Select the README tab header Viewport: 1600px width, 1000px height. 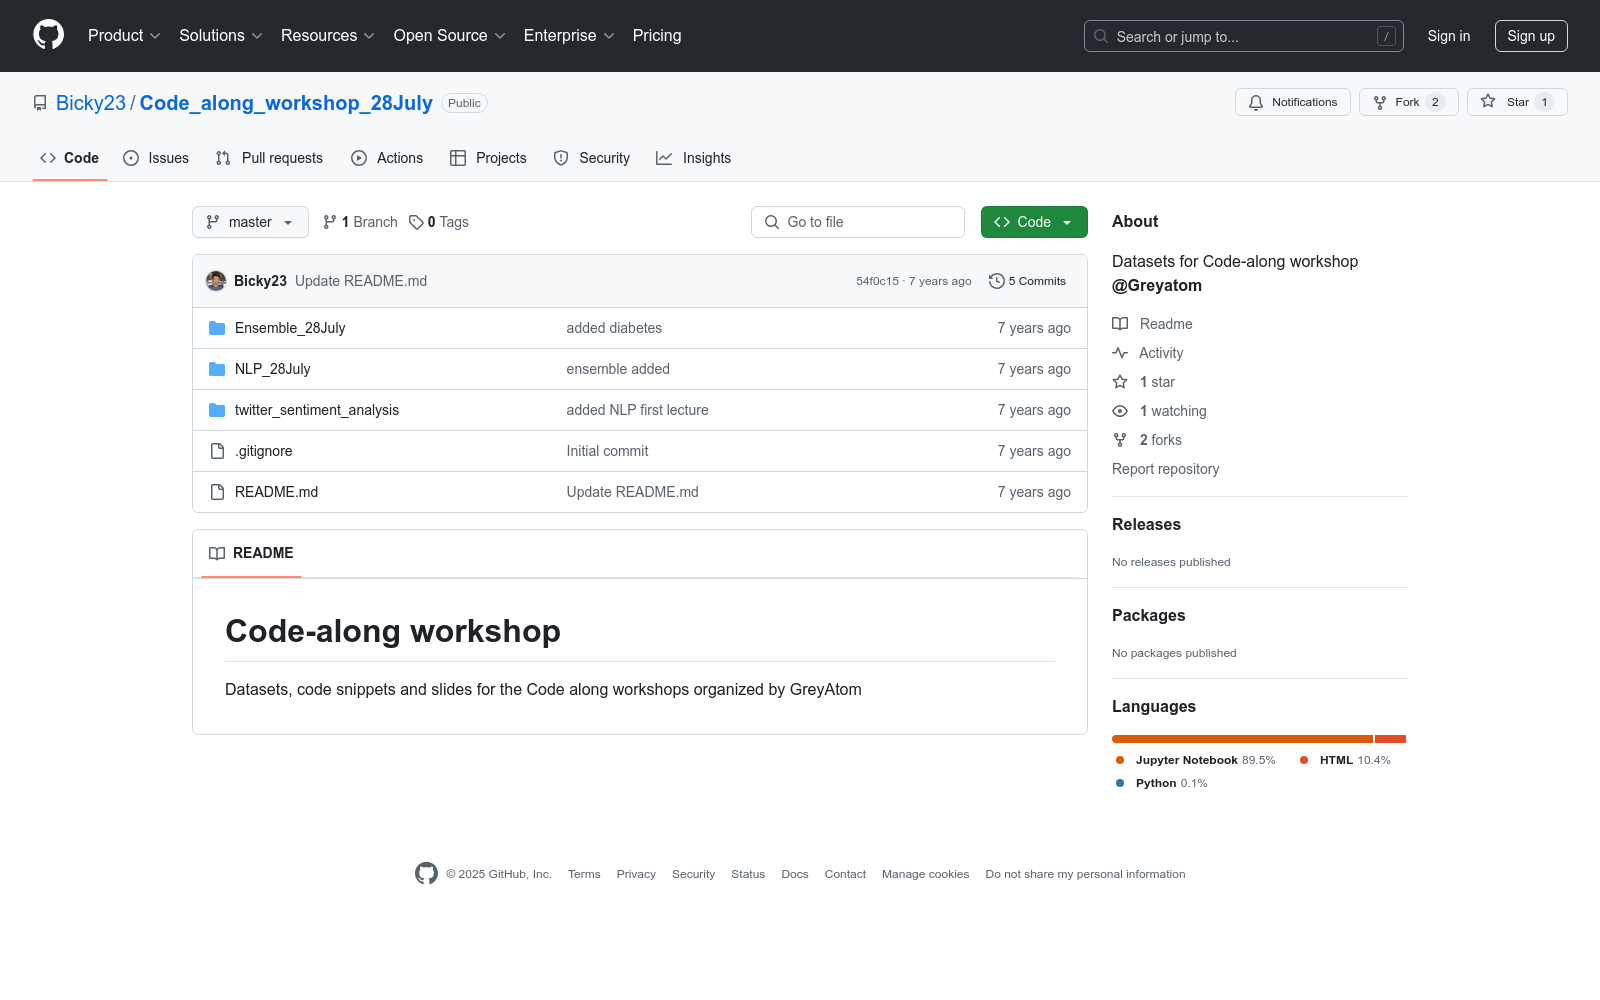[x=251, y=553]
